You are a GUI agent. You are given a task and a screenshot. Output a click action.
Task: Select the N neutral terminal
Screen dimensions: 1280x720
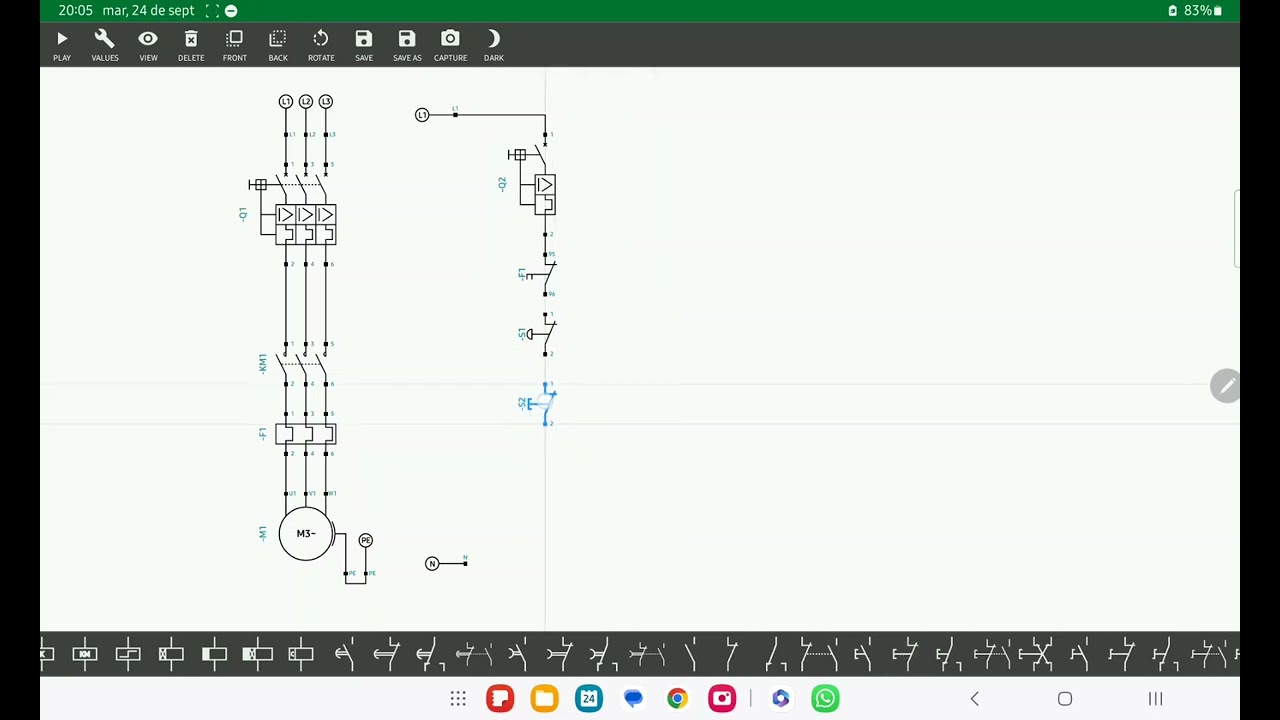tap(432, 564)
